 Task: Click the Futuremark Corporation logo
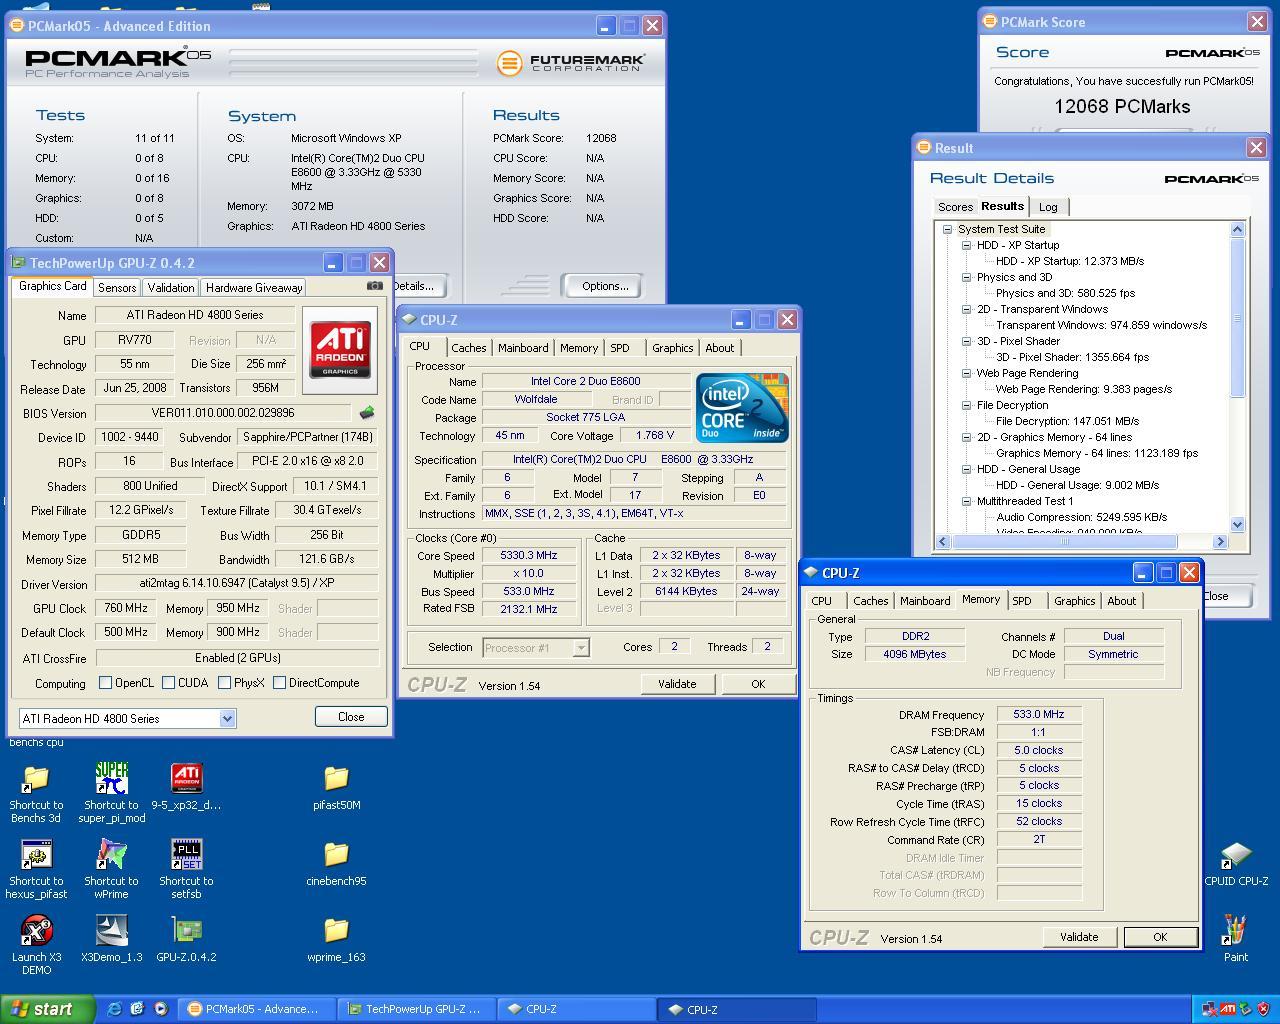point(571,64)
